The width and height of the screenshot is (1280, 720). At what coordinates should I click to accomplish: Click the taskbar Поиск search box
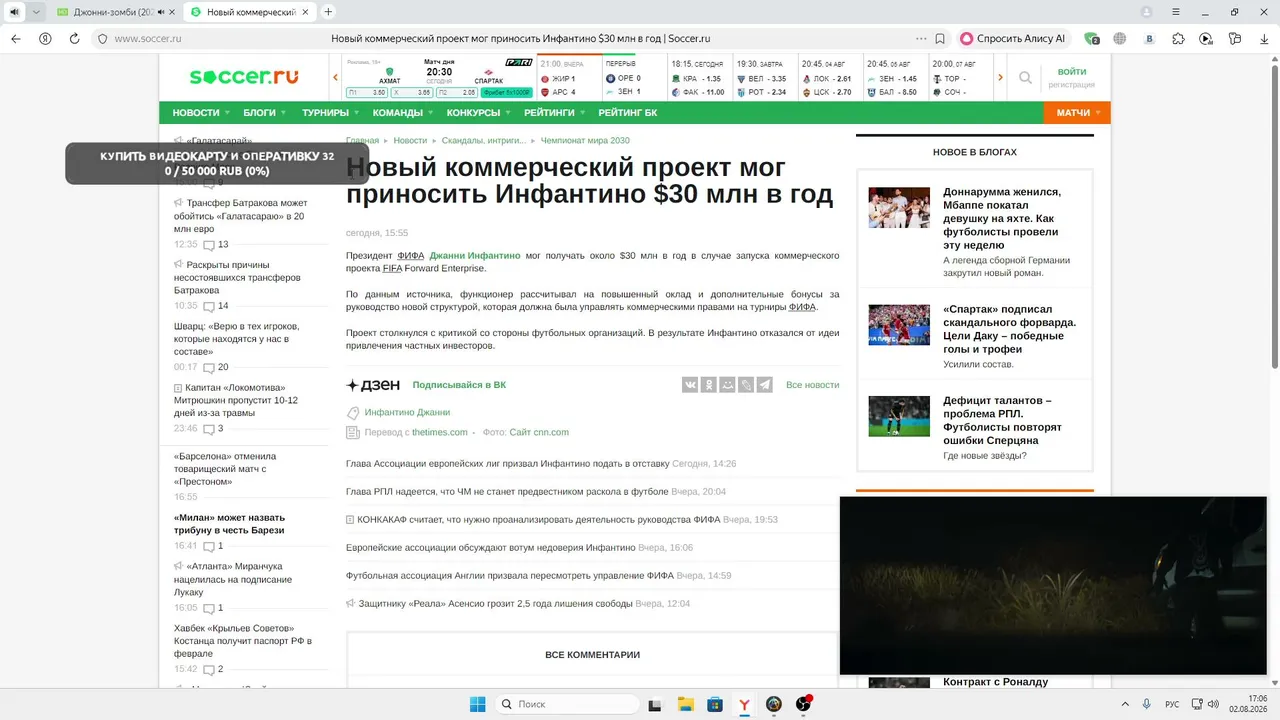567,704
